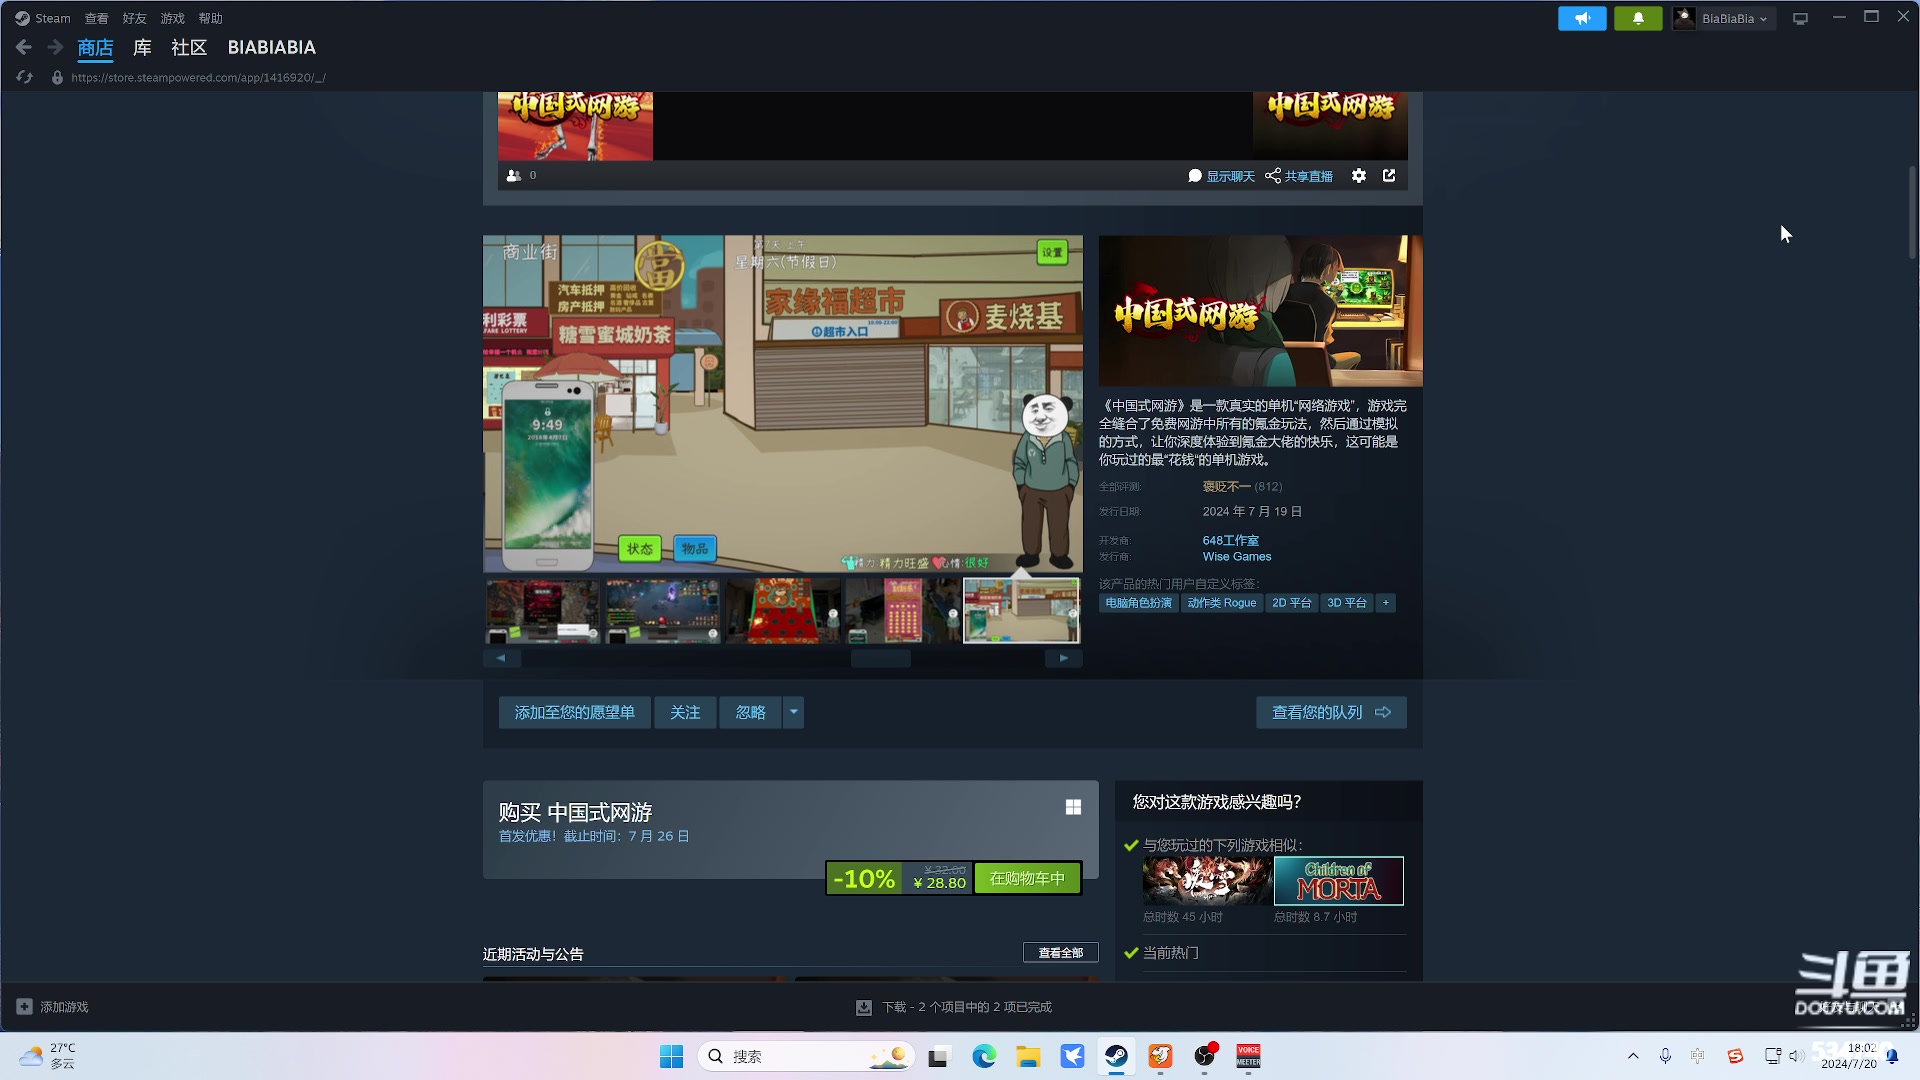Click the plus icon to add a tag
Viewport: 1920px width, 1080px height.
click(x=1385, y=603)
